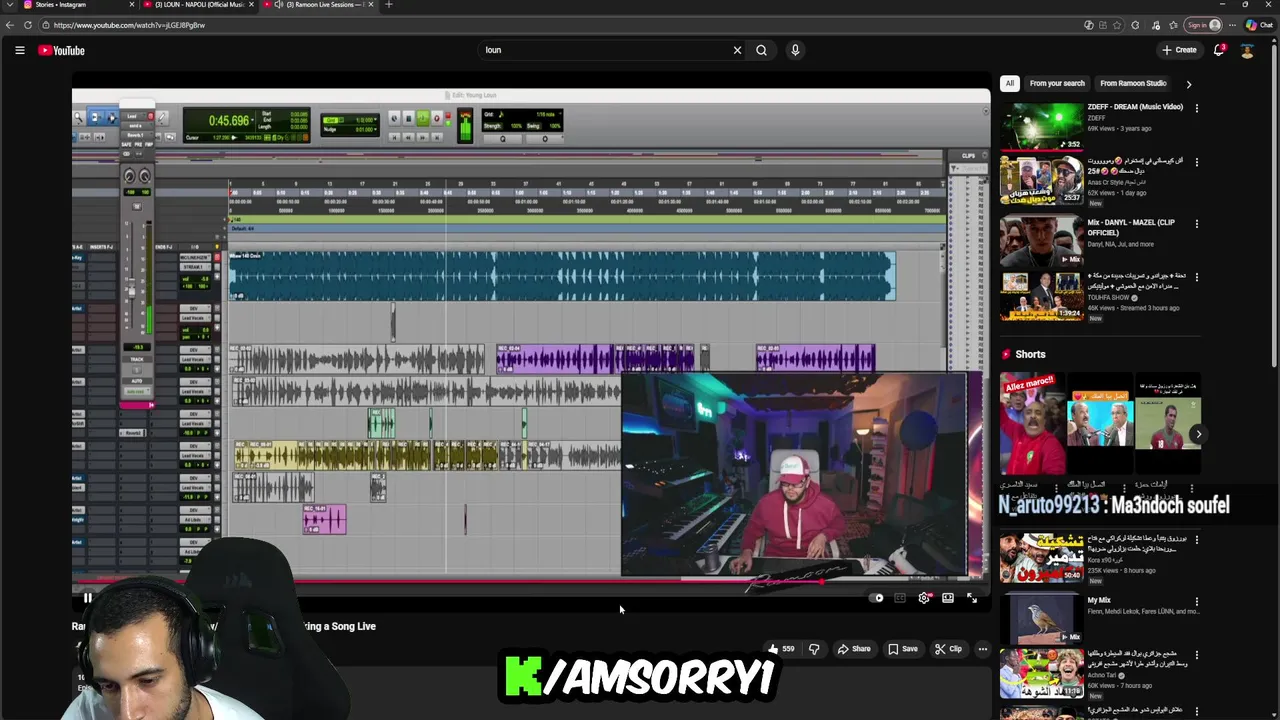
Task: Select the All filter chip
Action: pyautogui.click(x=1010, y=84)
